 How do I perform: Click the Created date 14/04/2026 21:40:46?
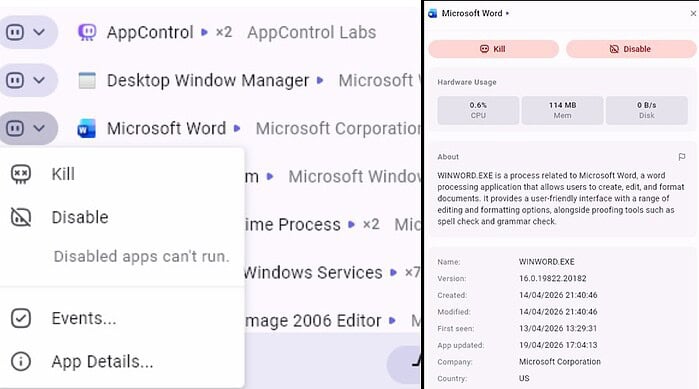point(558,295)
